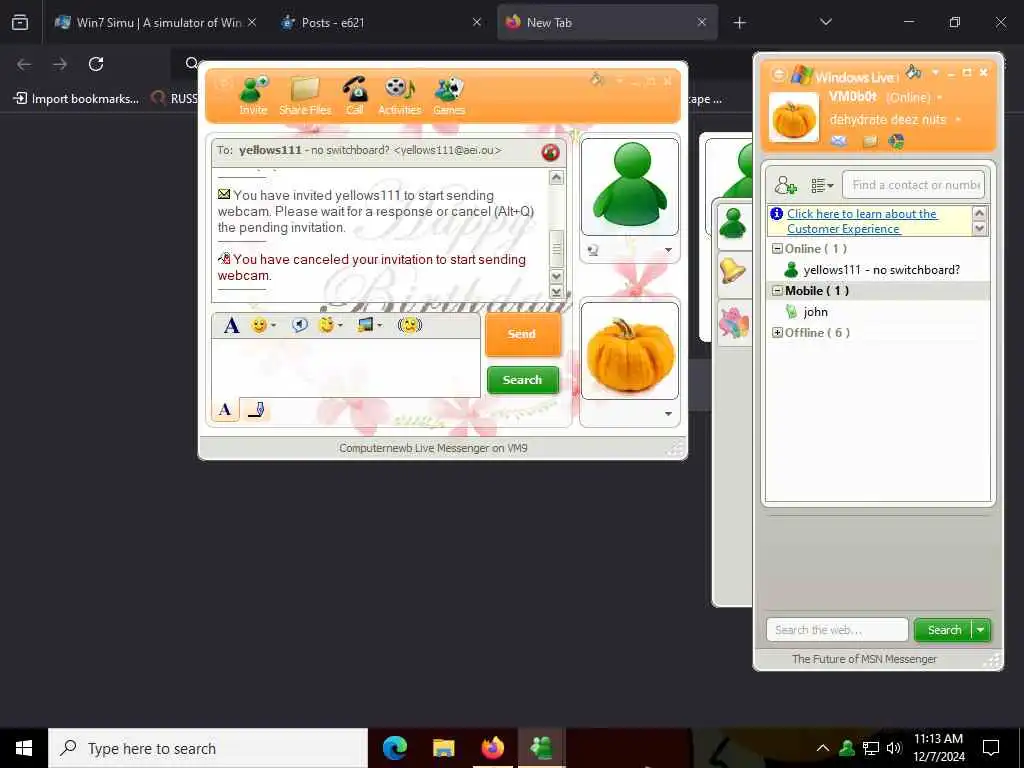
Task: Open the arrow beside the green Search the web button
Action: (981, 630)
